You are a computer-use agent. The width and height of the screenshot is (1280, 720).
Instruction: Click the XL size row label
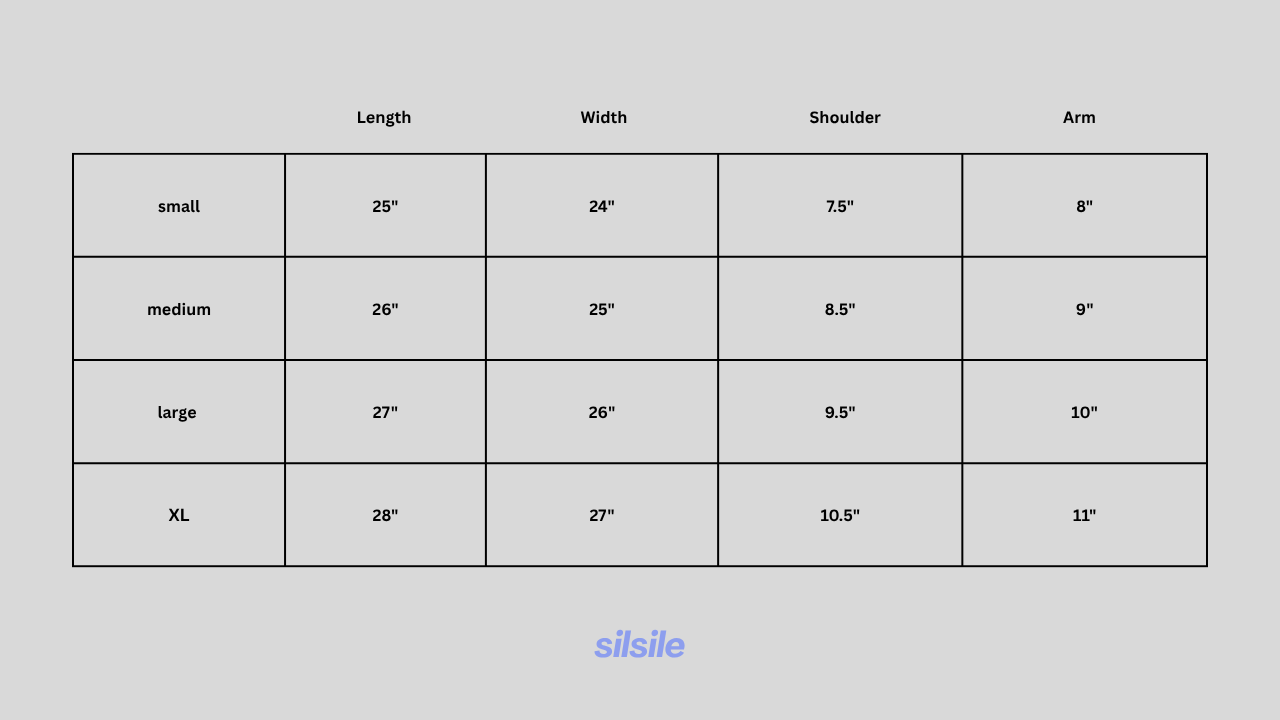179,515
